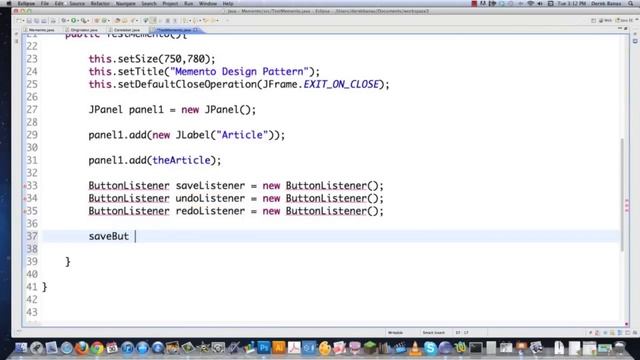
Task: Open the Run menu
Action: 189,4
